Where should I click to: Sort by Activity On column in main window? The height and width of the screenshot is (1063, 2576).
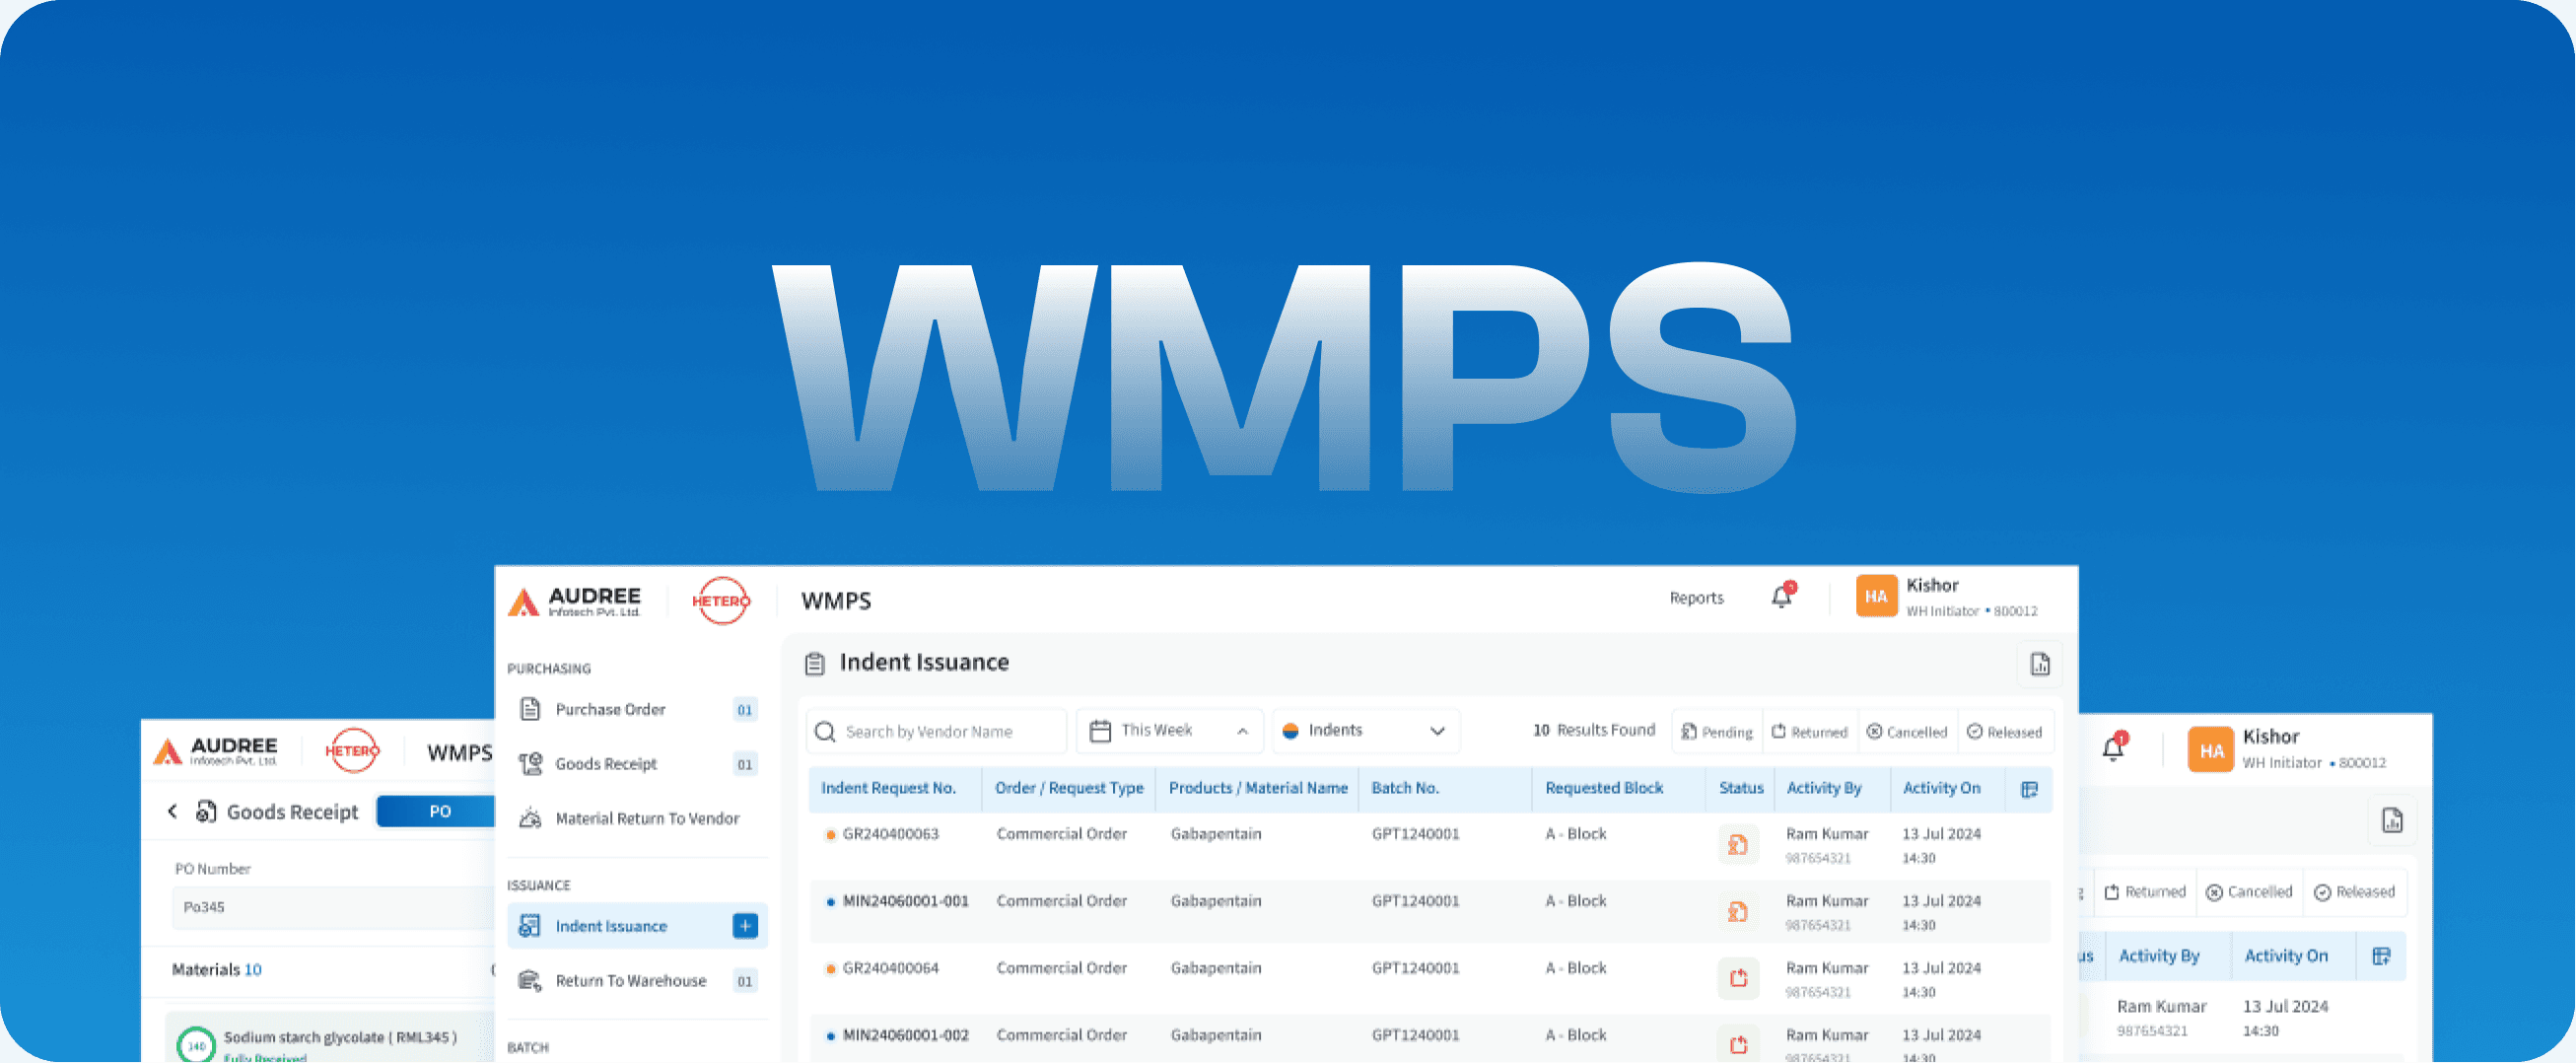point(1941,789)
